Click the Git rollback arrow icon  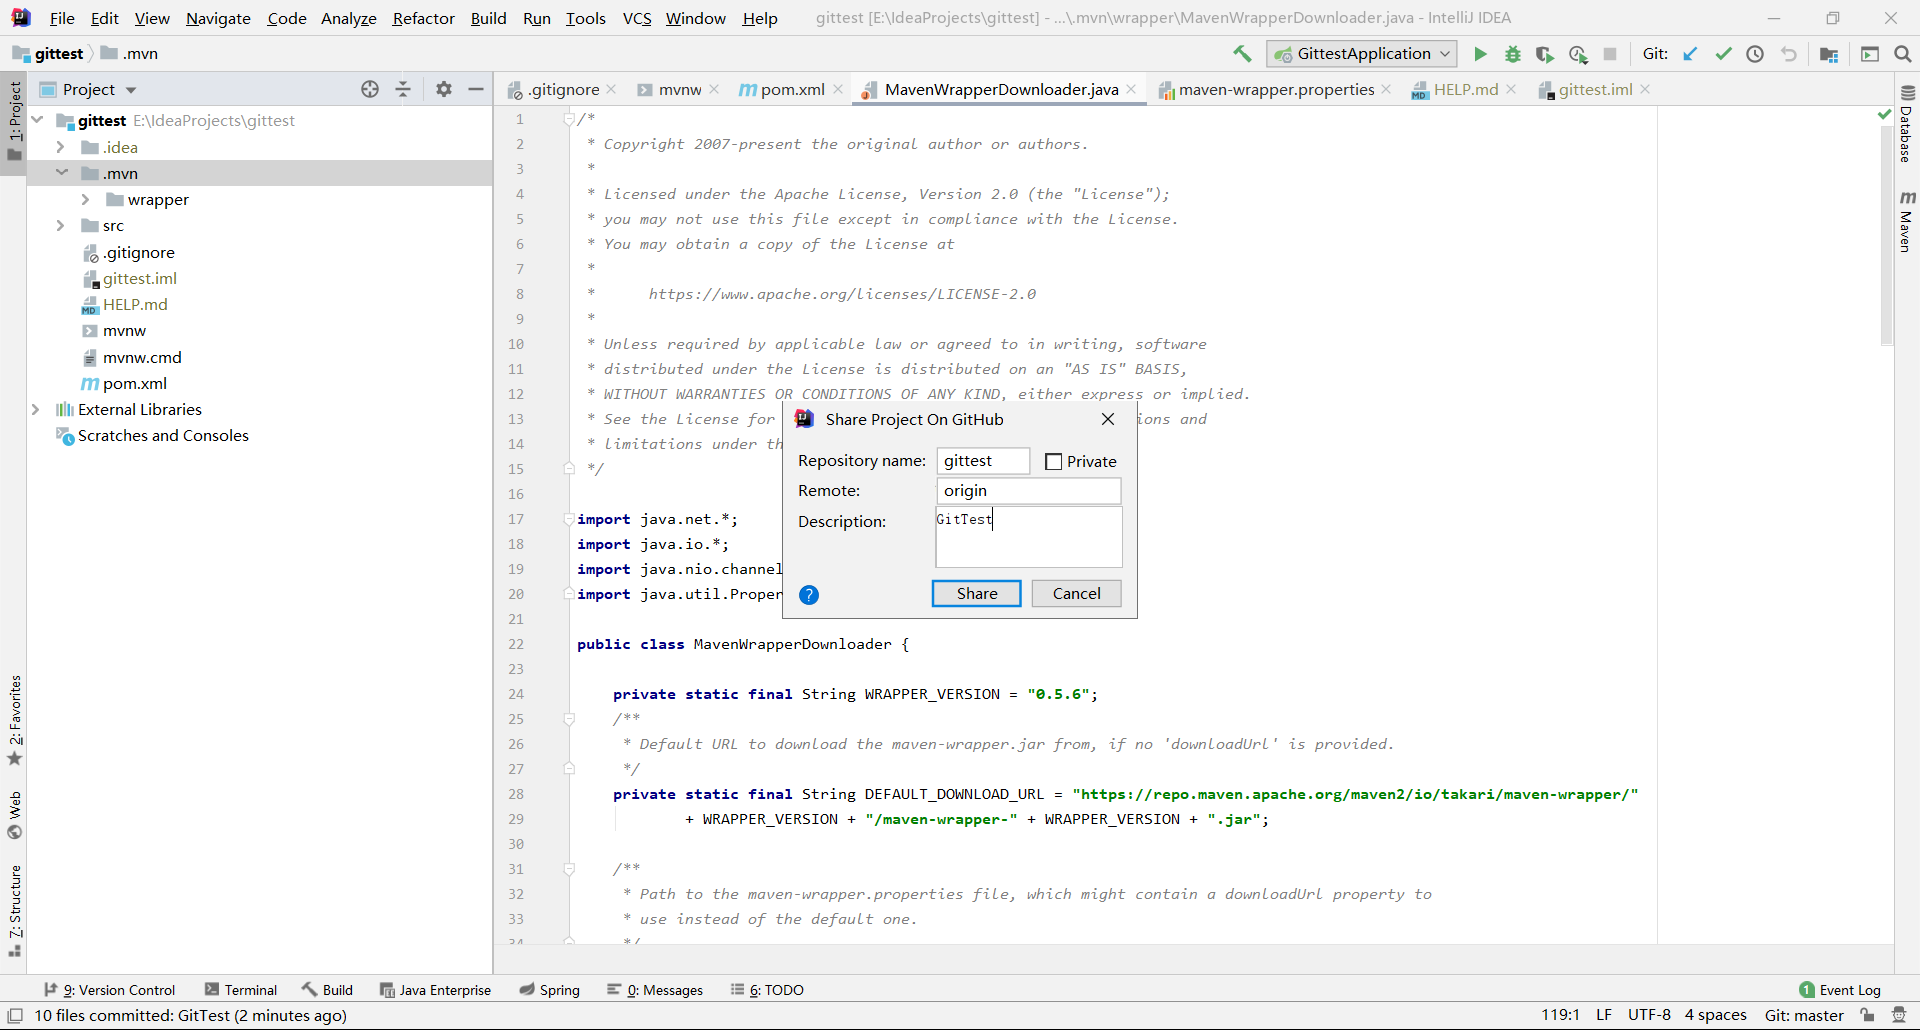pyautogui.click(x=1789, y=54)
